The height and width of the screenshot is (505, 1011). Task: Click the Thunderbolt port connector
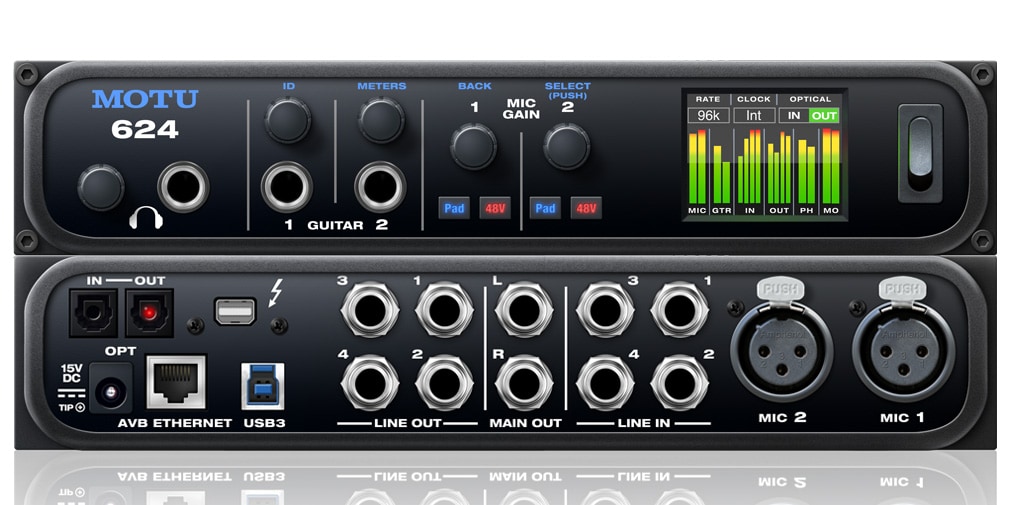[x=235, y=311]
